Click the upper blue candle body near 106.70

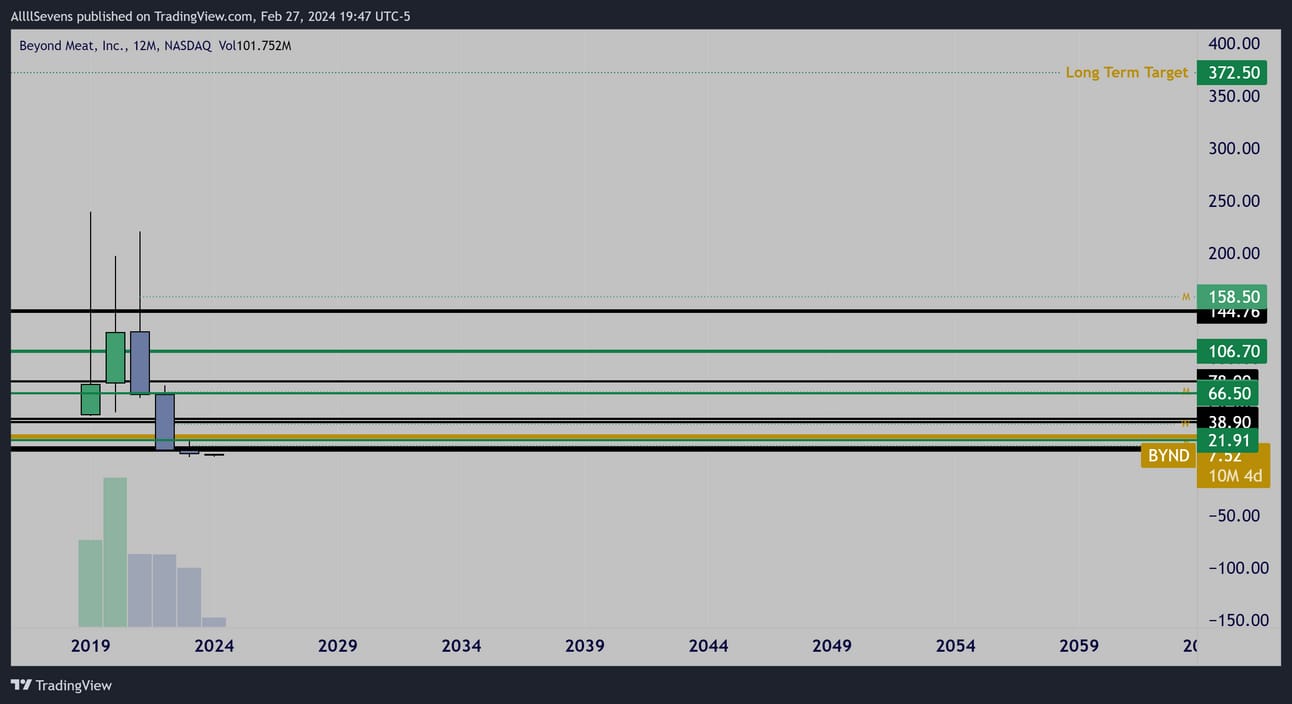(x=140, y=362)
